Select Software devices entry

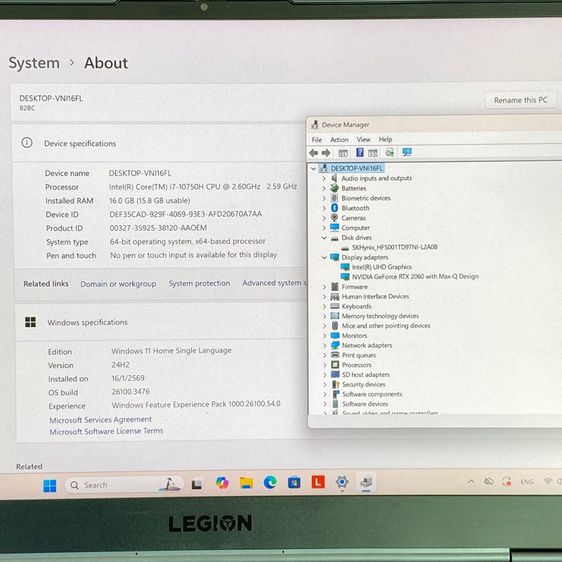365,404
